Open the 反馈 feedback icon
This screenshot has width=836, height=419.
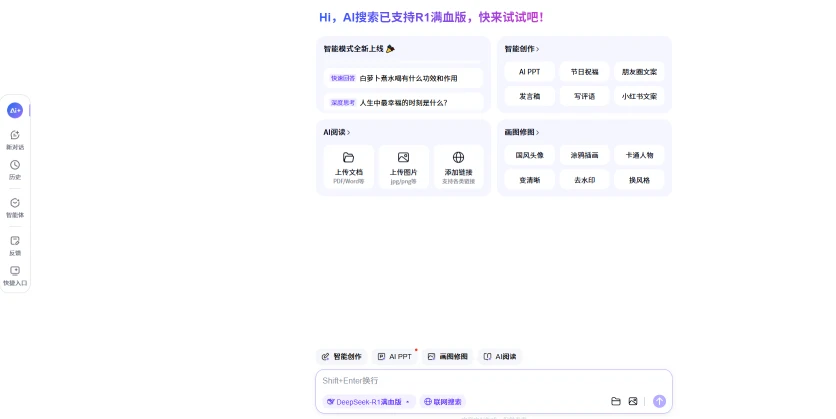[x=15, y=241]
